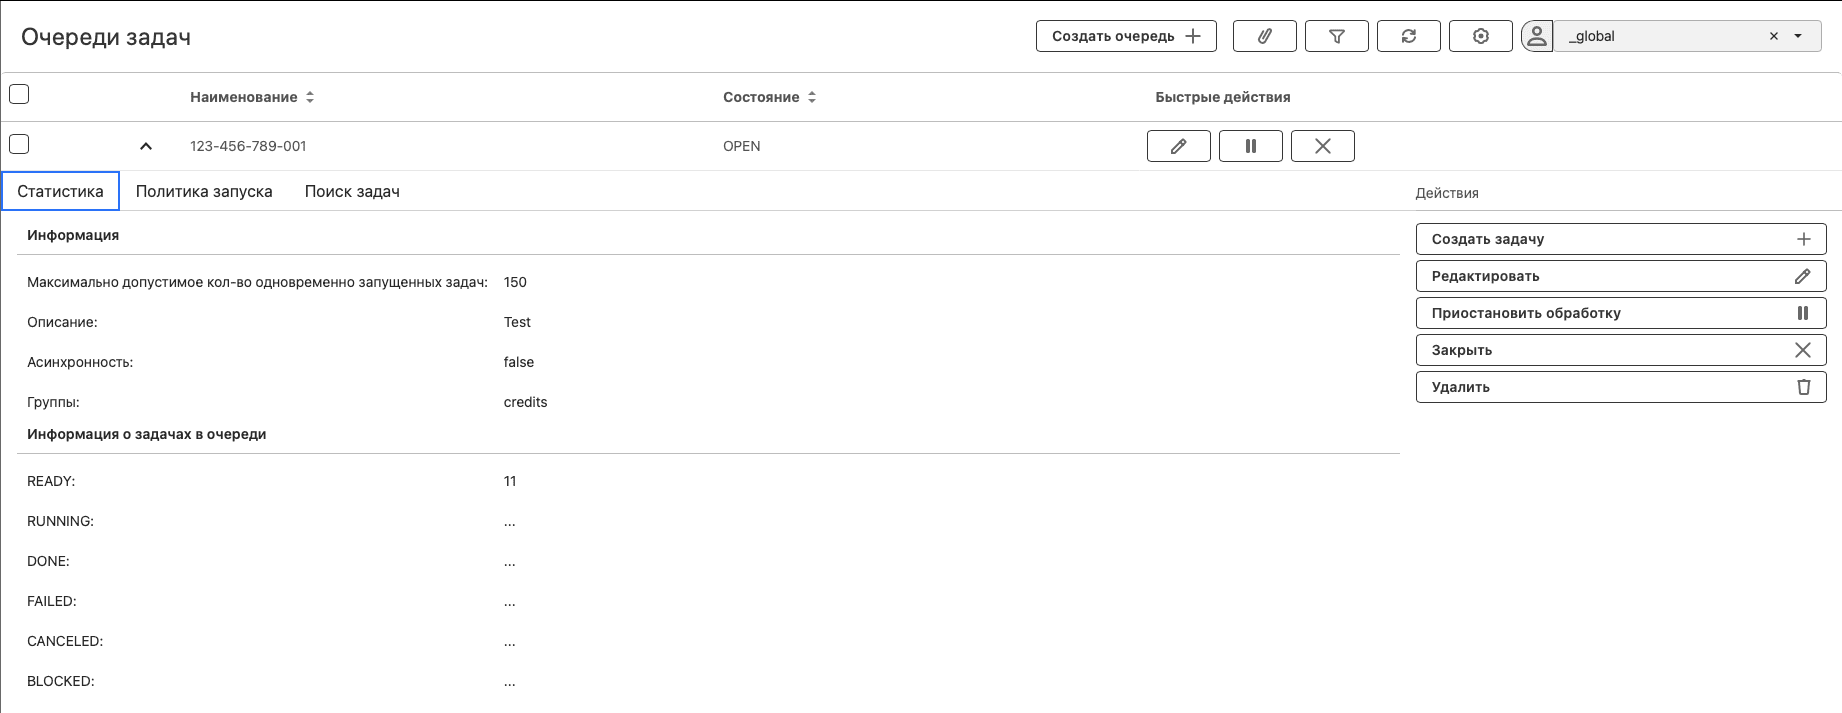Click the Удалить button with trash icon
The width and height of the screenshot is (1842, 713).
tap(1620, 387)
